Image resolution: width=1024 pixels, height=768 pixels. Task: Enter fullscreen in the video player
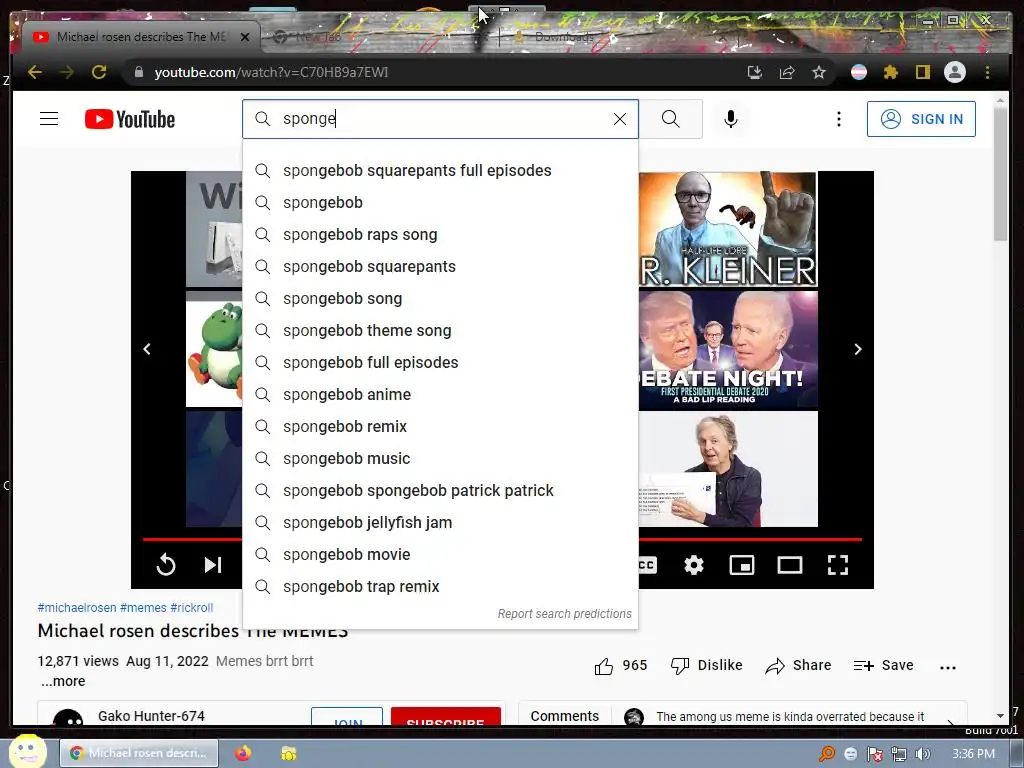point(838,565)
